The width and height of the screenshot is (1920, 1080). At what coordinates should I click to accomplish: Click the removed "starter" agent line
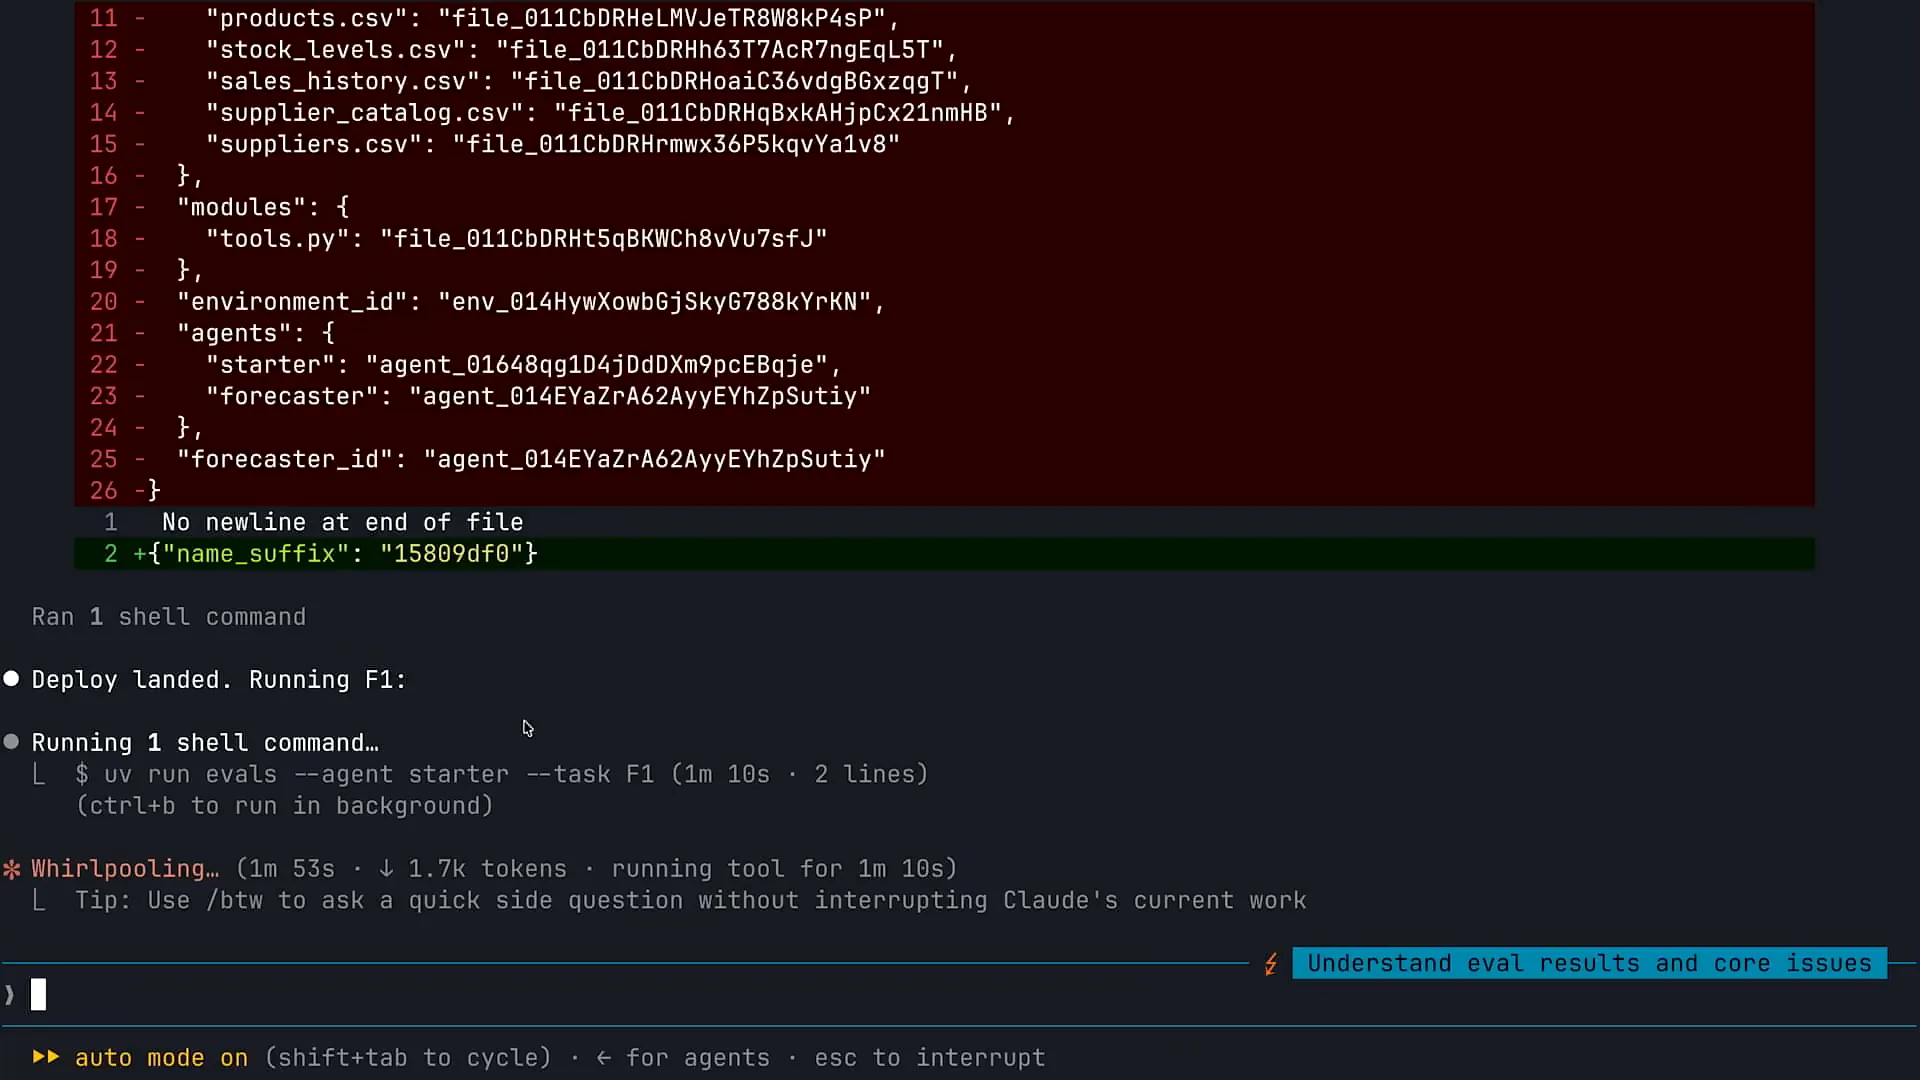pyautogui.click(x=944, y=364)
